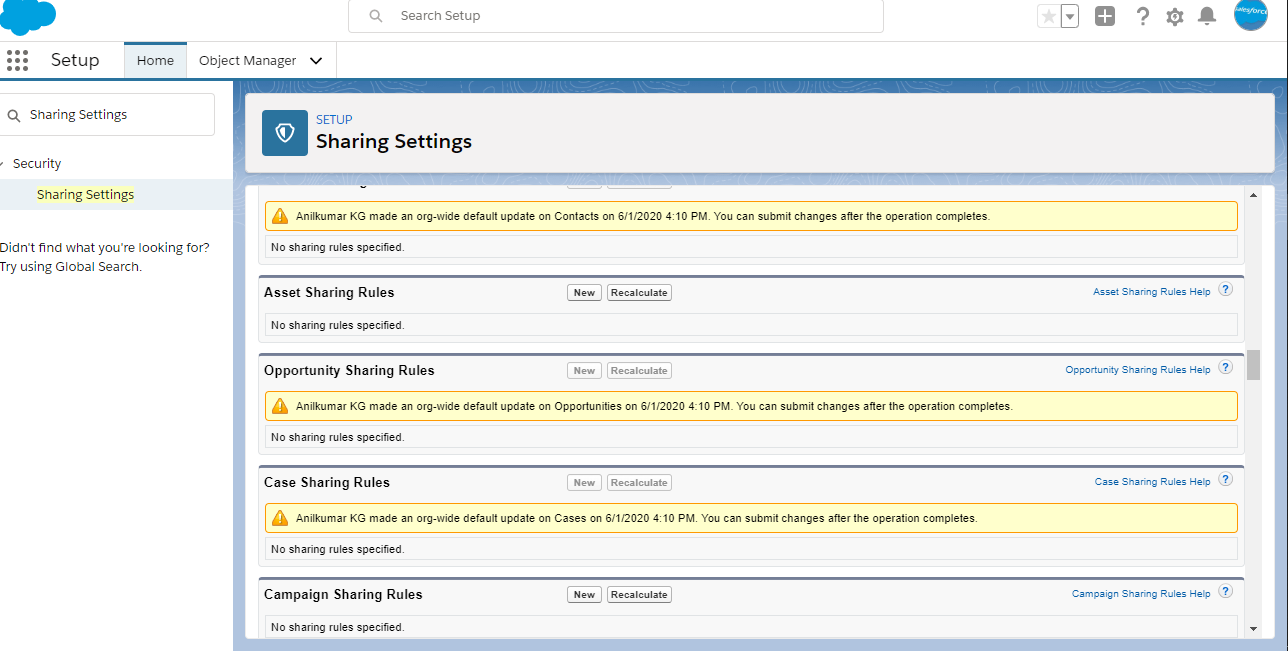Click the Asset Sharing Rules help icon
The height and width of the screenshot is (651, 1288).
click(x=1225, y=290)
